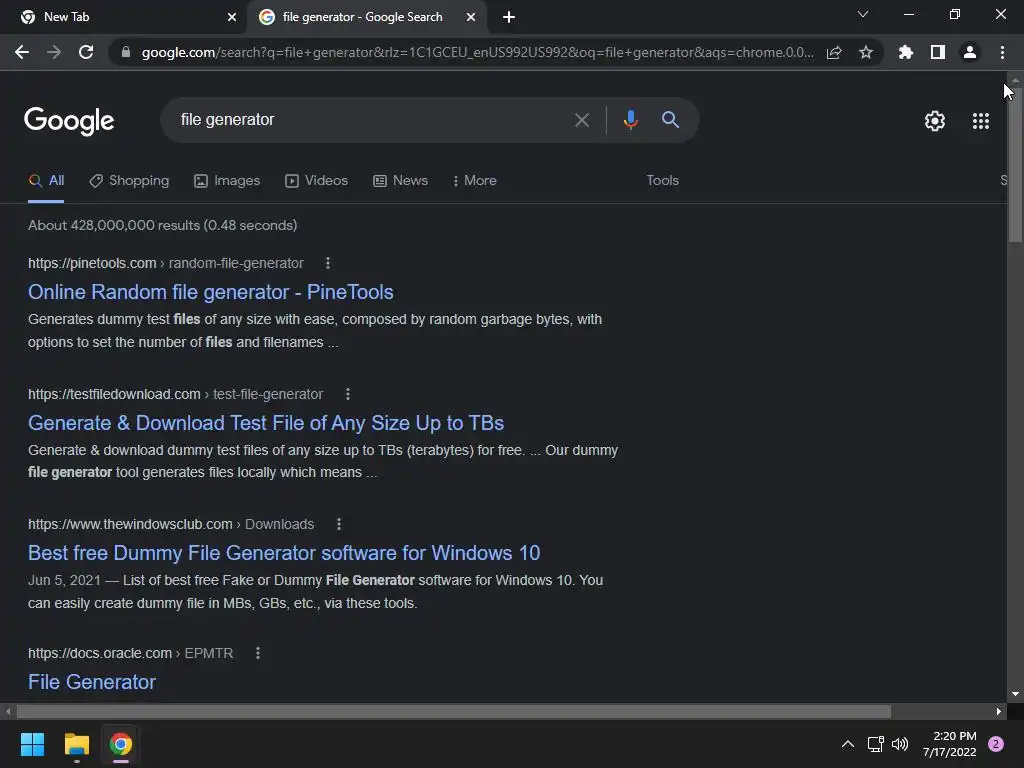Open the Oracle File Generator result
The width and height of the screenshot is (1024, 768).
92,682
